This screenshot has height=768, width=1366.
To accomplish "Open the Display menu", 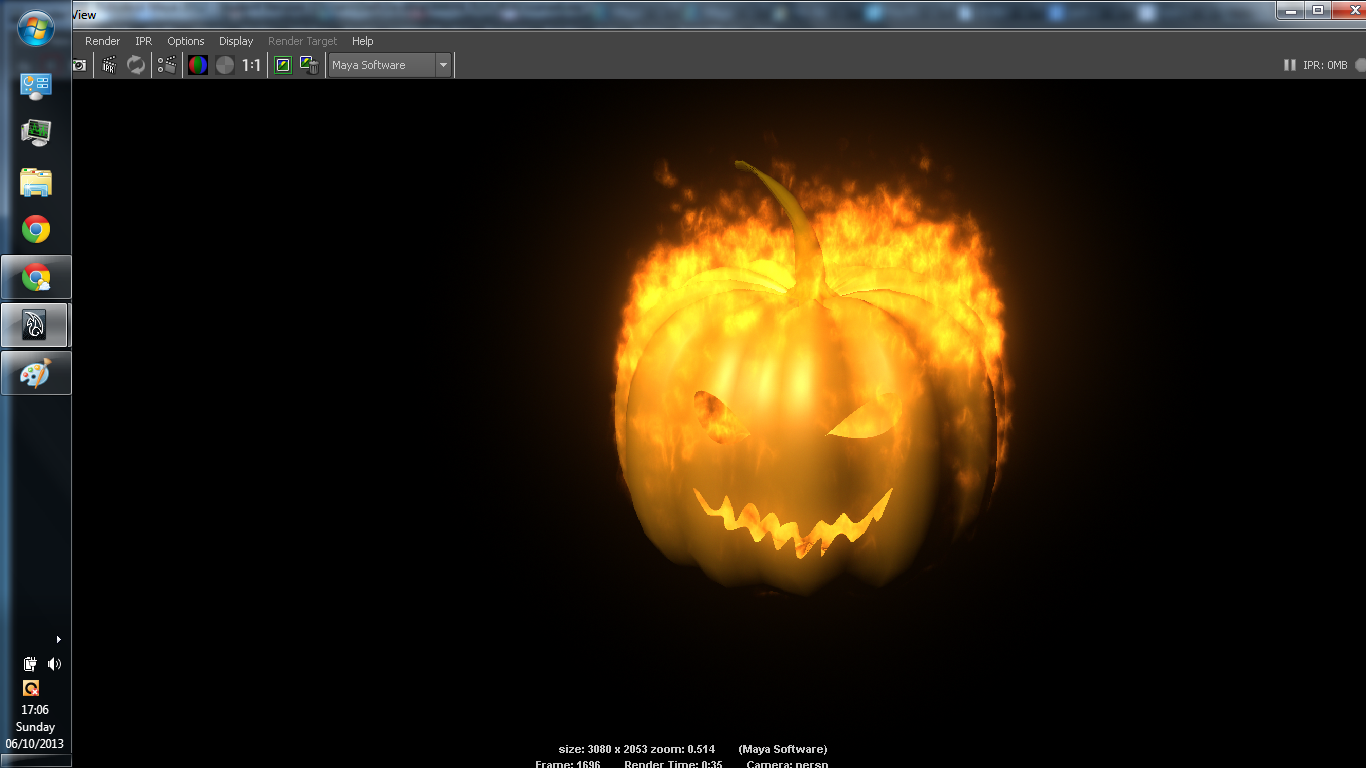I will click(236, 41).
